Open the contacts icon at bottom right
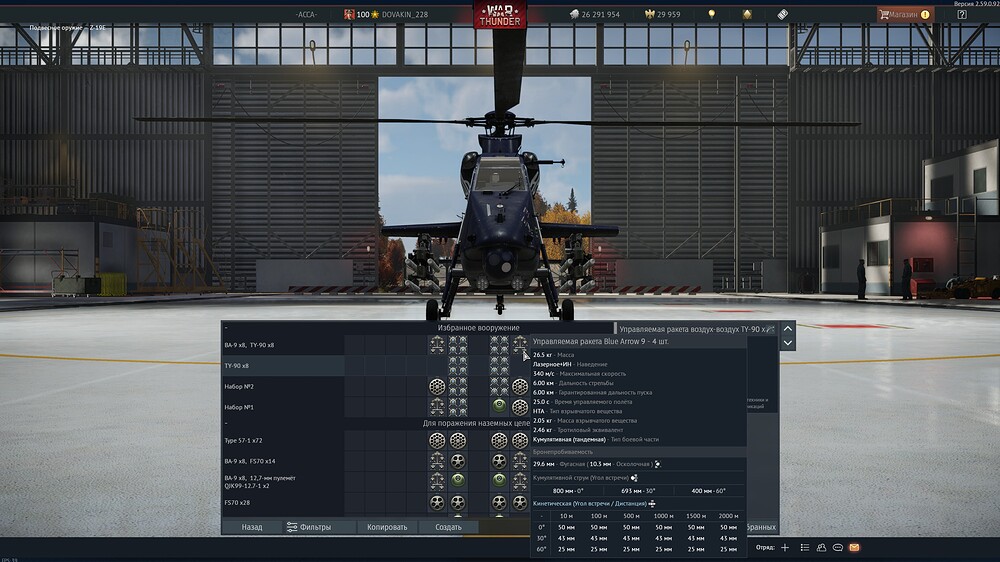Viewport: 1000px width, 562px height. (x=821, y=547)
